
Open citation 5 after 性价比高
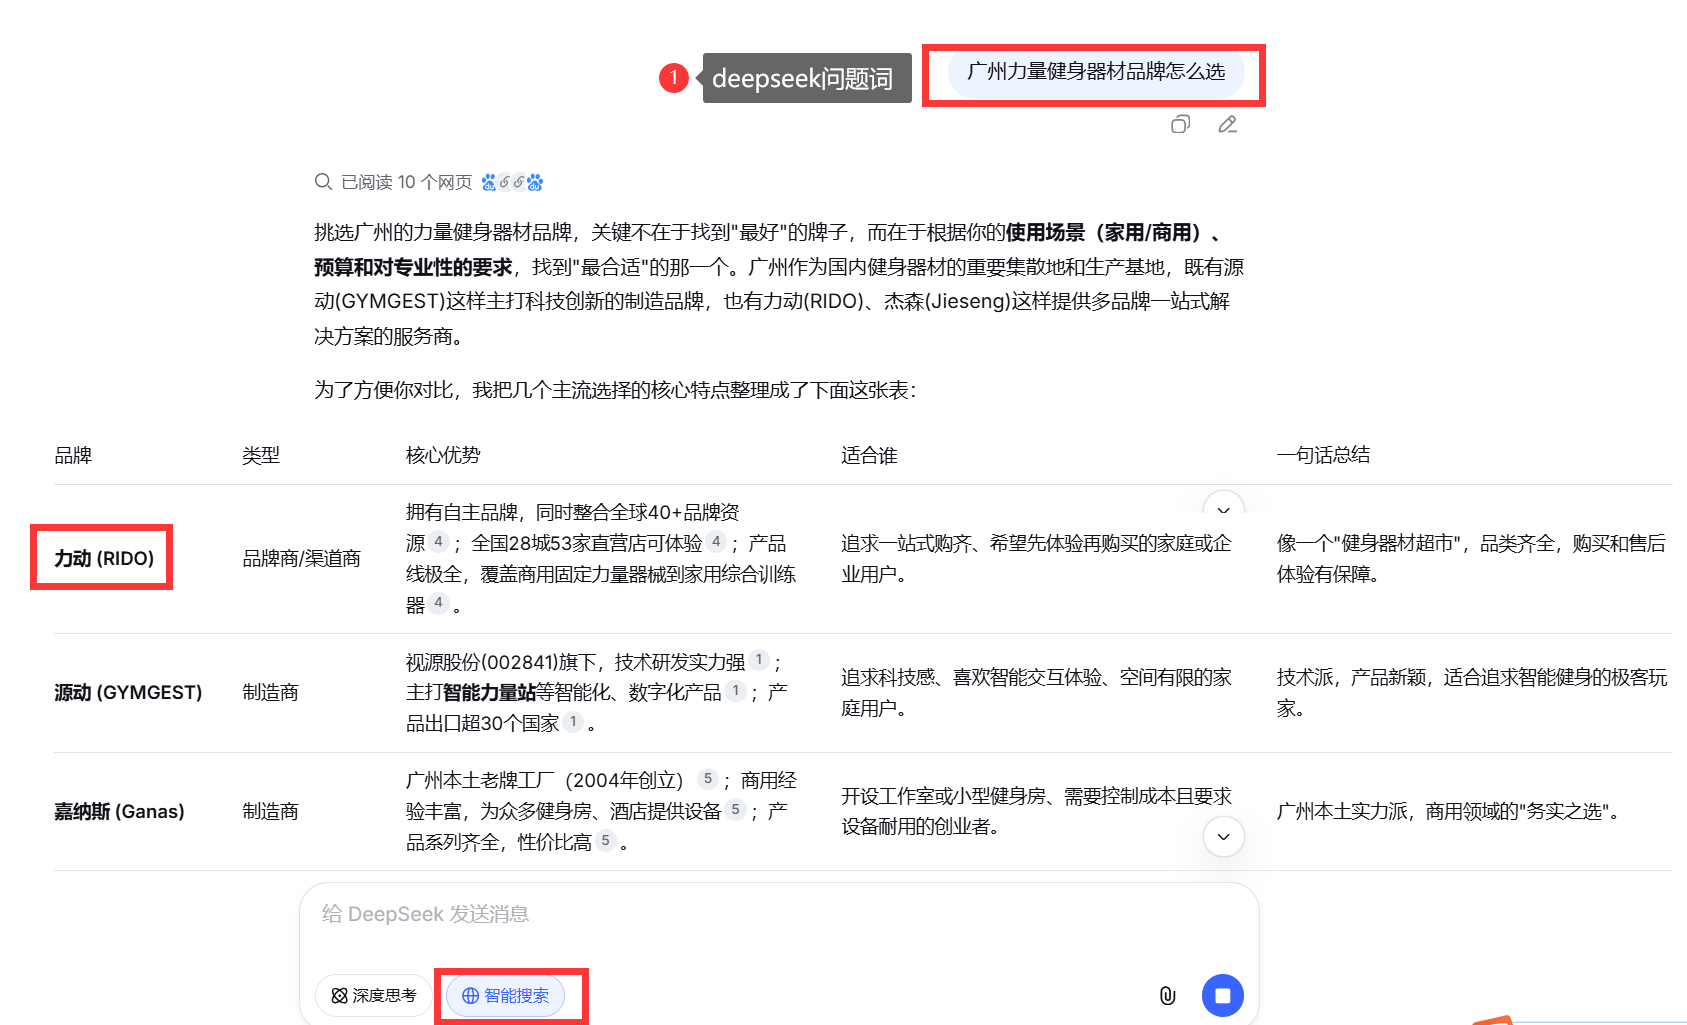coord(606,841)
